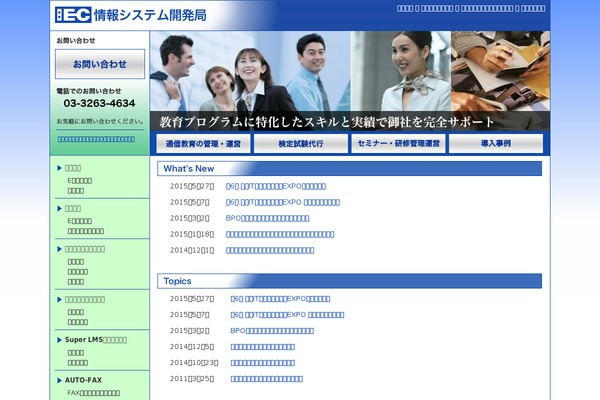Open the 導入事例 navigation tab
The width and height of the screenshot is (600, 400).
point(496,144)
